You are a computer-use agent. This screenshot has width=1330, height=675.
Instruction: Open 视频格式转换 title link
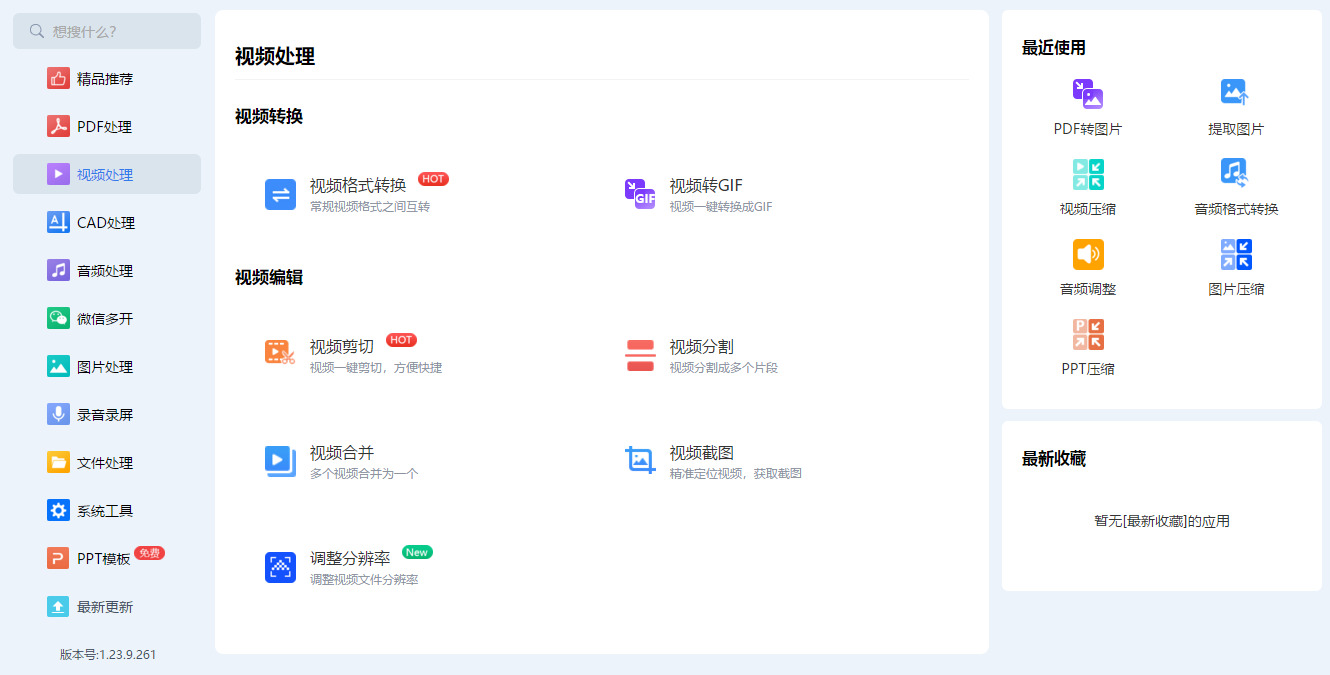point(358,185)
